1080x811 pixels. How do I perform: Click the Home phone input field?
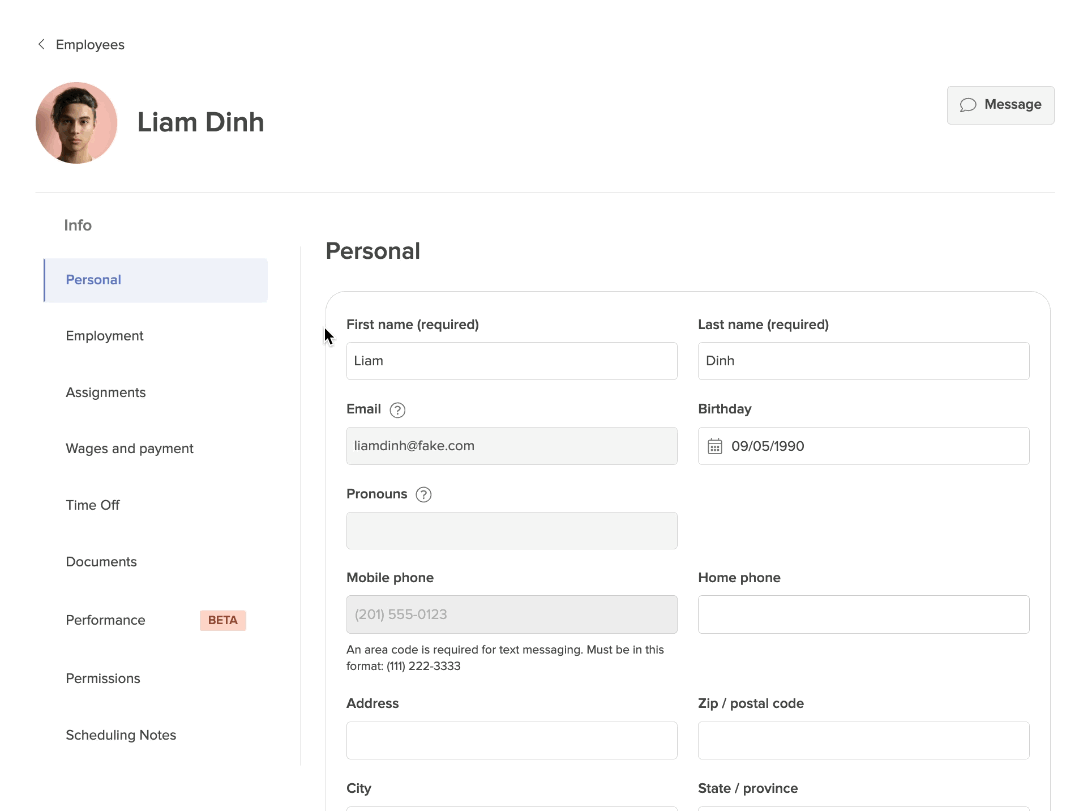tap(863, 614)
